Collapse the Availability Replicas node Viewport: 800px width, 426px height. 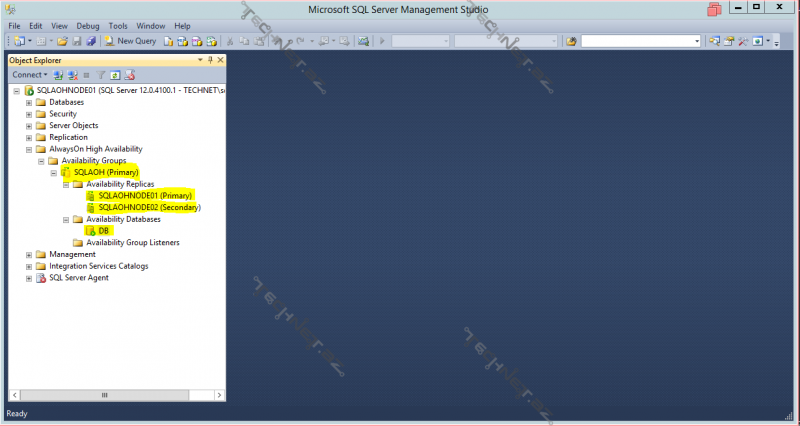coord(66,184)
